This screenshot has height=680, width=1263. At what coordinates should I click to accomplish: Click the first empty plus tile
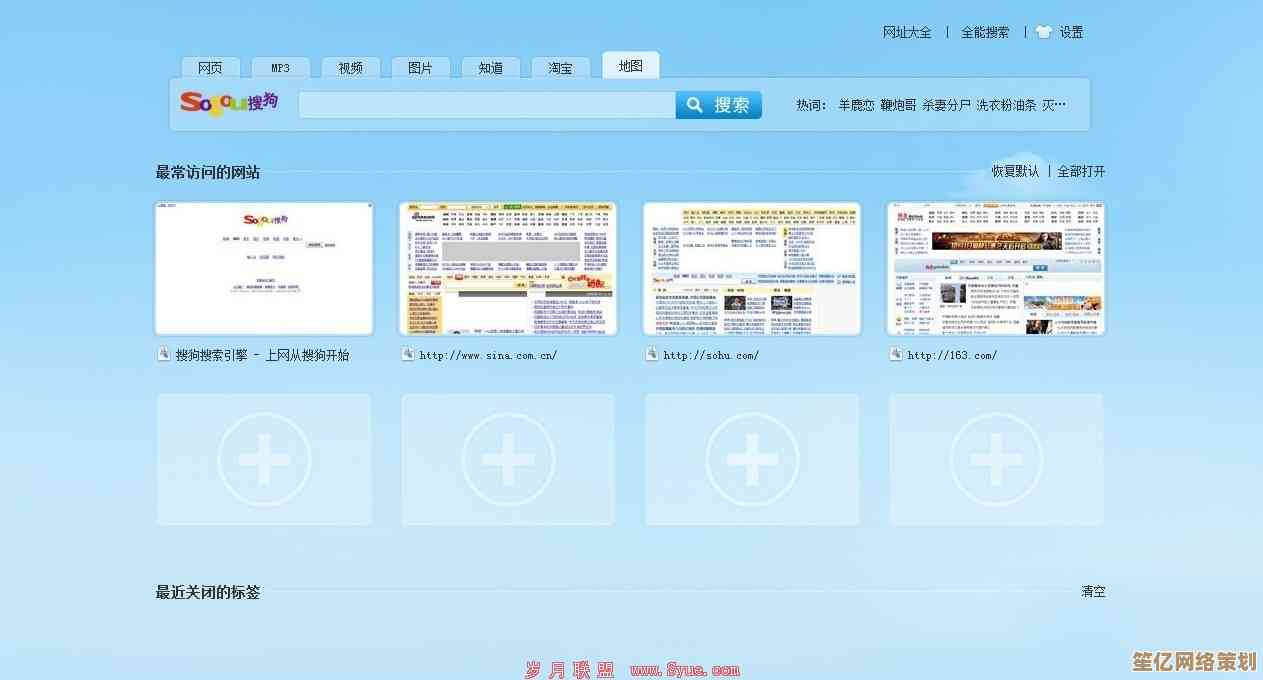(x=264, y=459)
